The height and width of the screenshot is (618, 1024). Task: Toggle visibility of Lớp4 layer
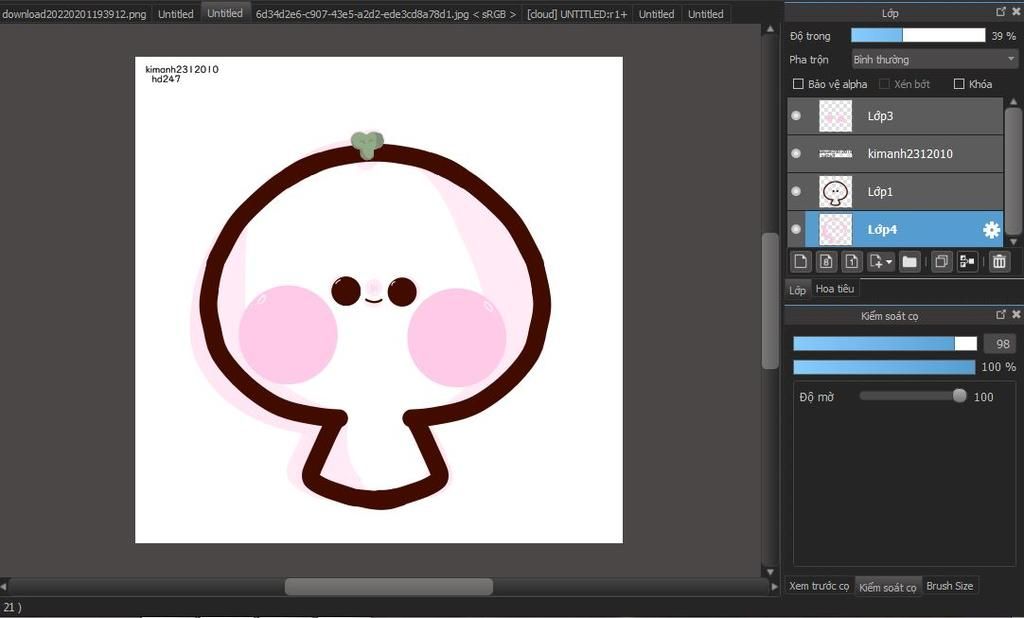click(x=796, y=229)
